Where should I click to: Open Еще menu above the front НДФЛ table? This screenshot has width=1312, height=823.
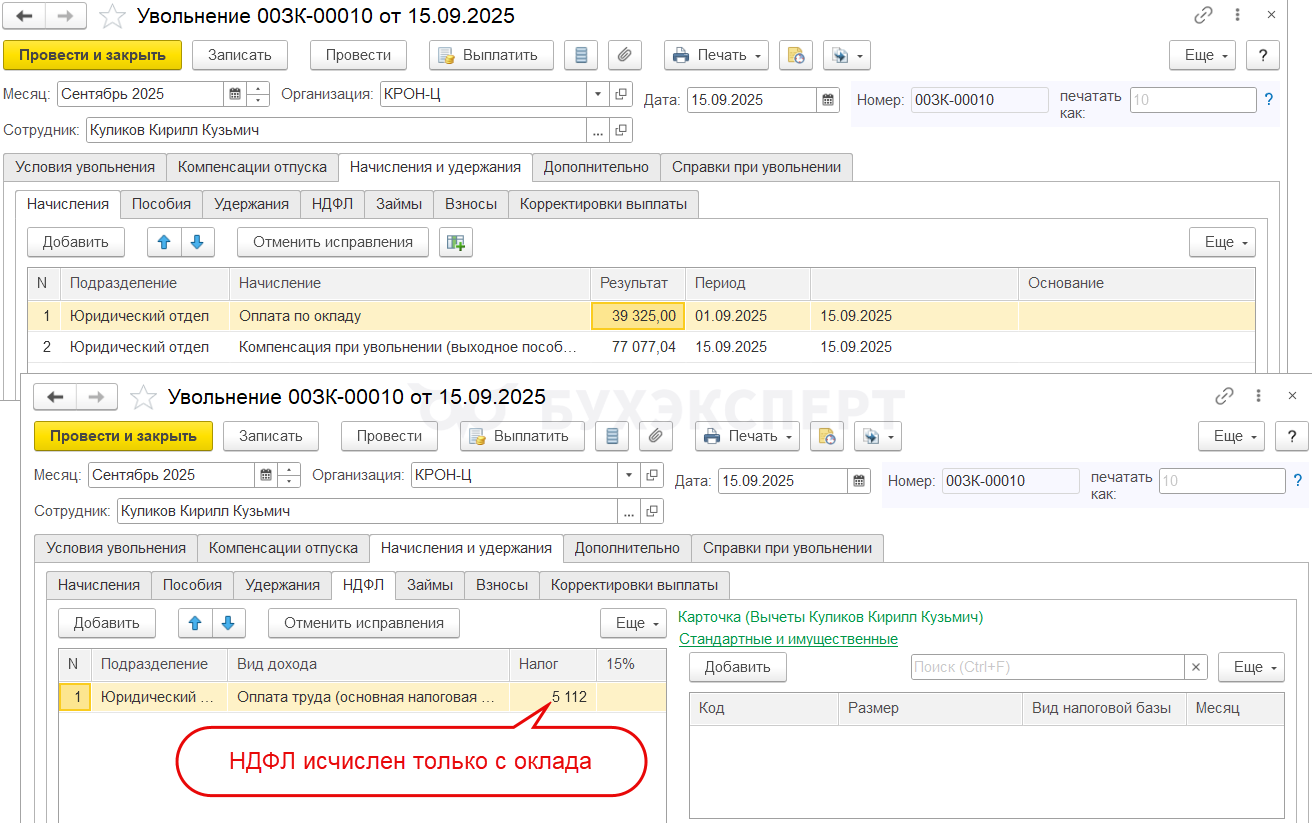633,623
